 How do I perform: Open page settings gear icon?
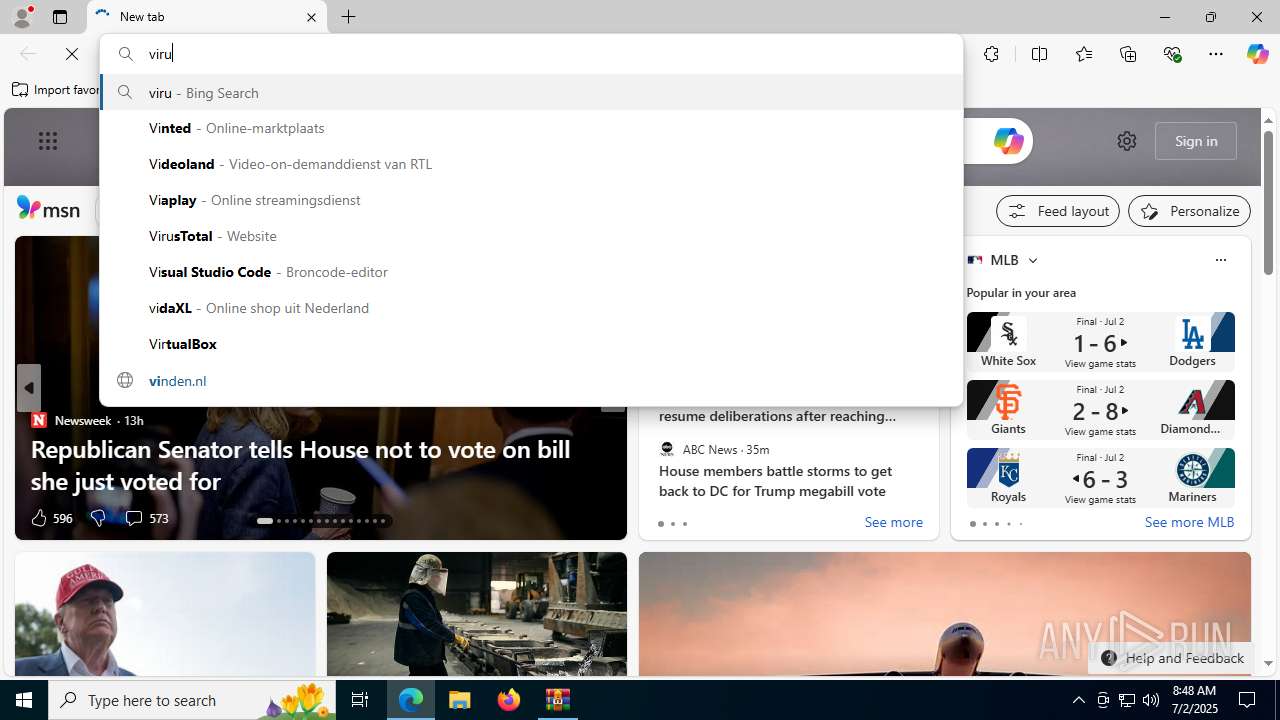click(x=1127, y=141)
